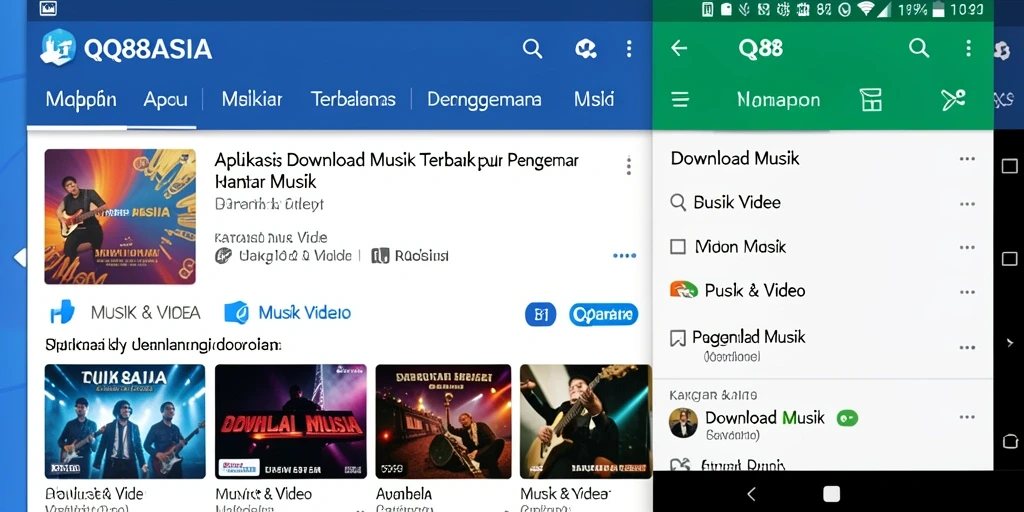Click the Q88 title in green header
The height and width of the screenshot is (512, 1024).
(760, 48)
